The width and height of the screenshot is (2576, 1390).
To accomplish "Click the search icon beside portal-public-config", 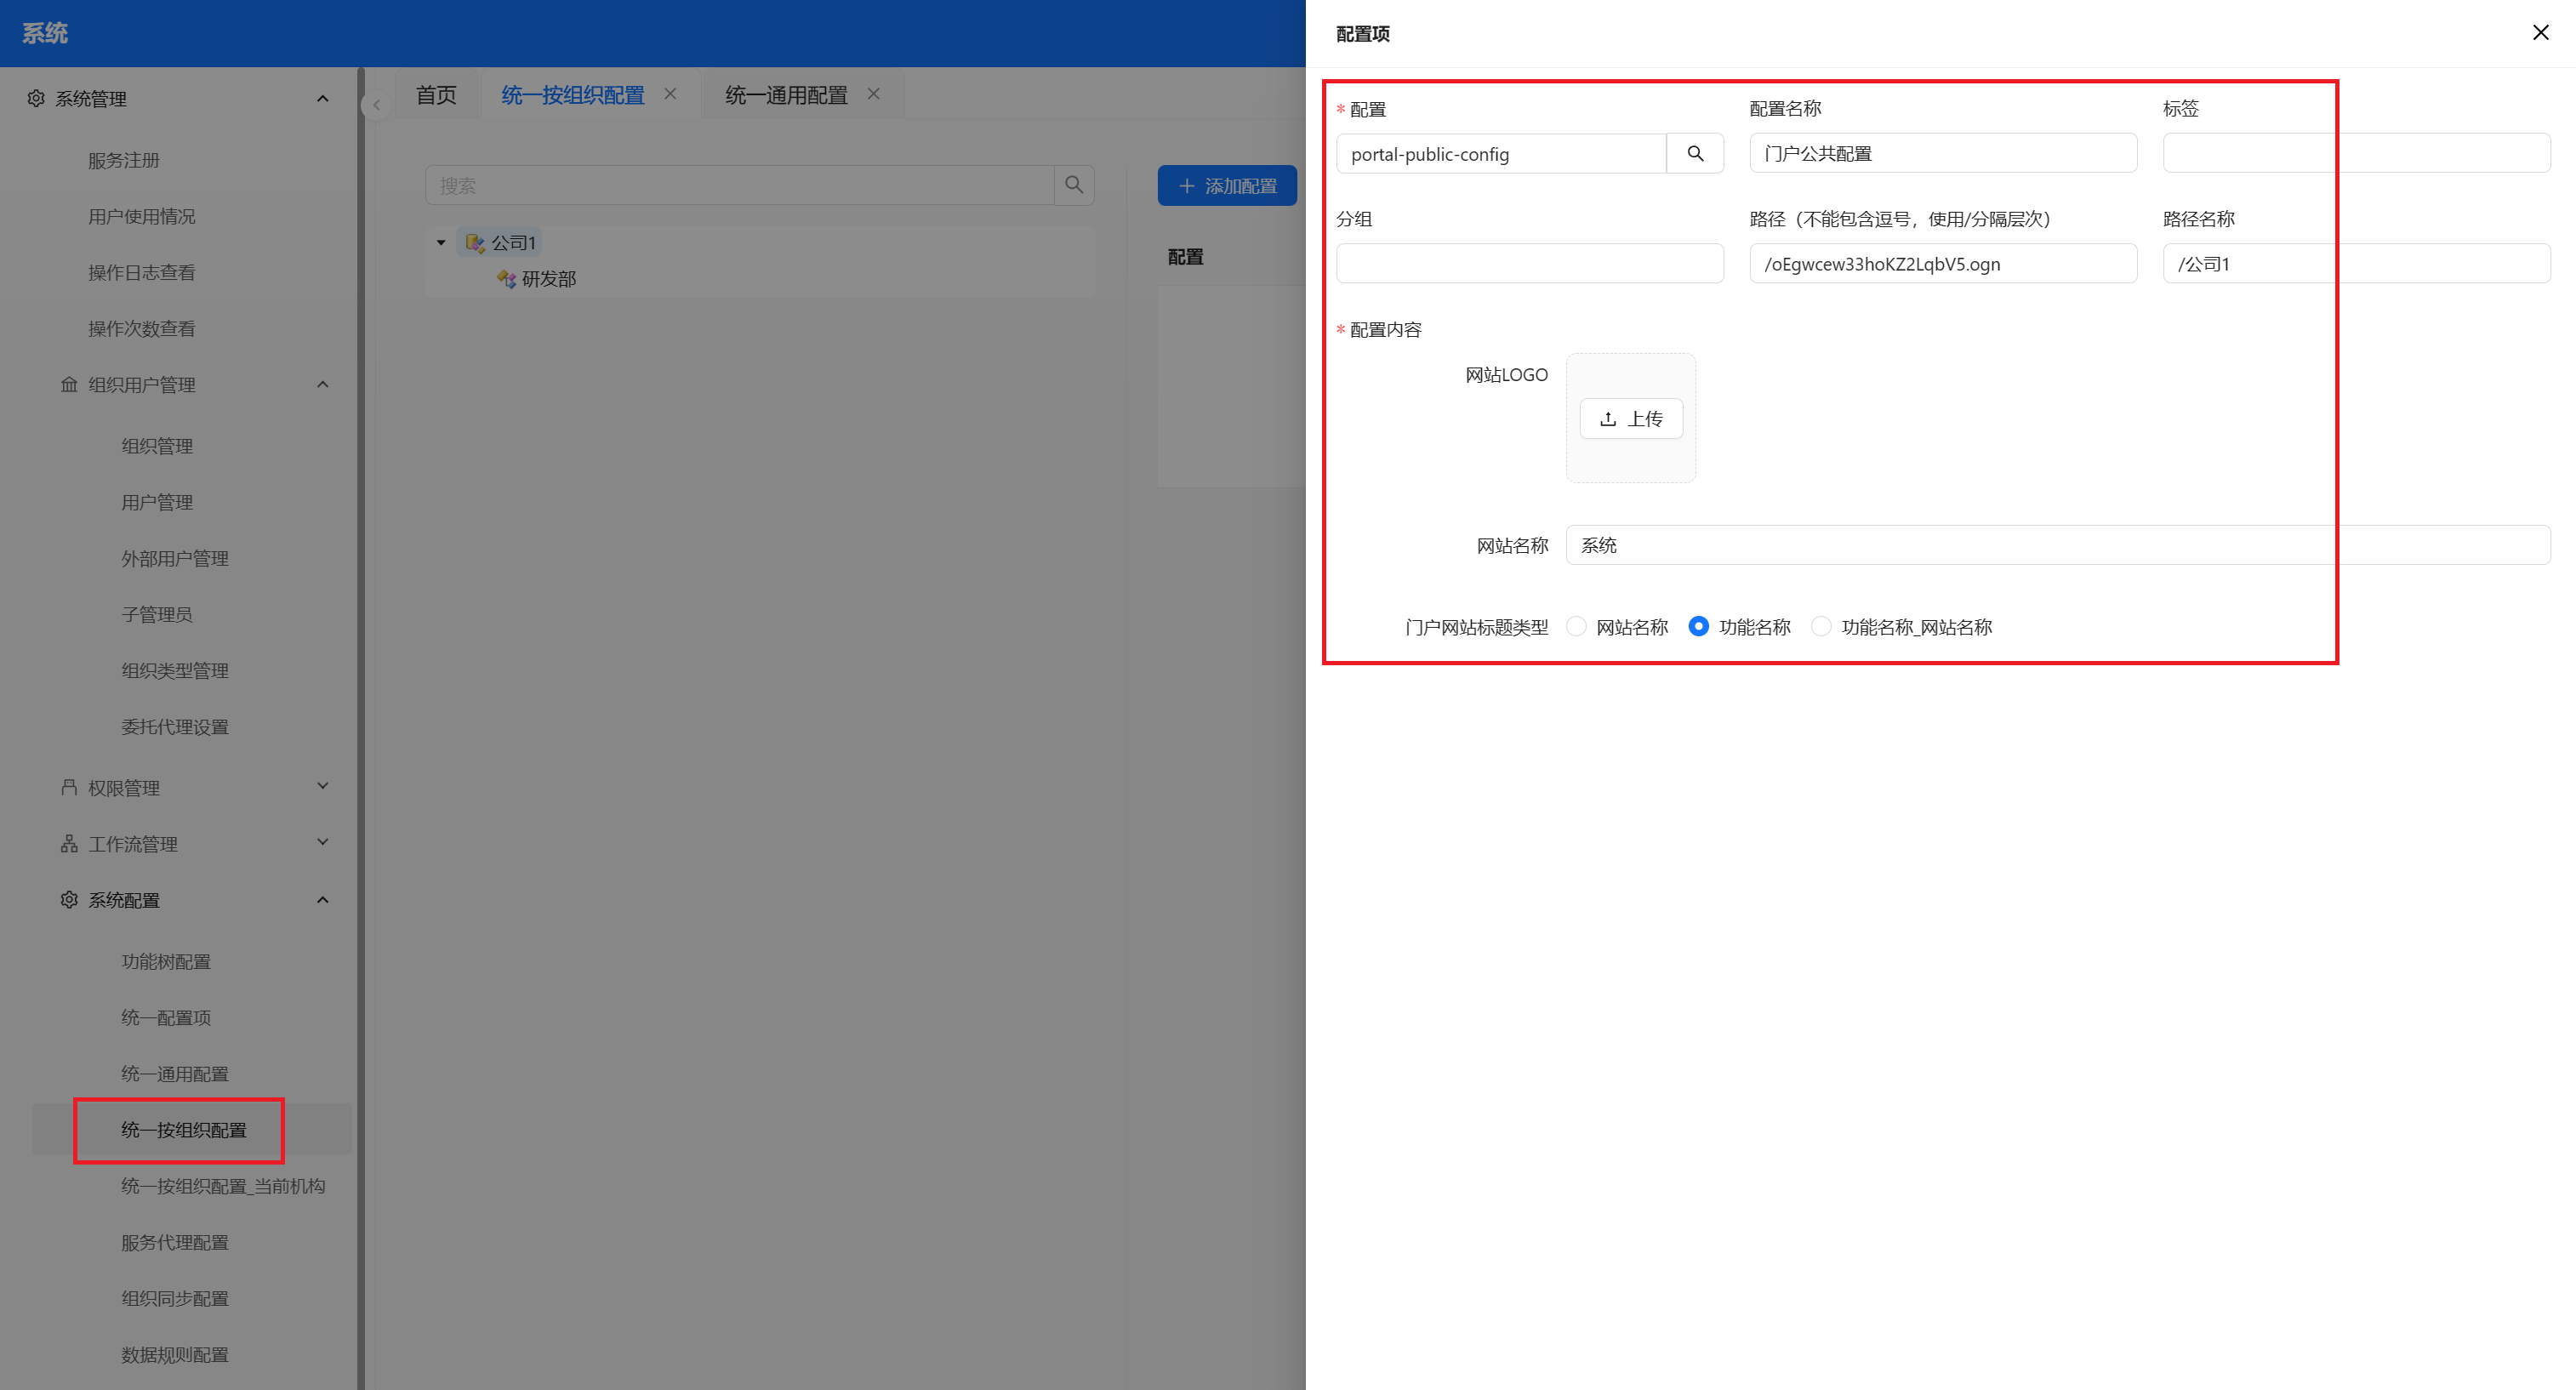I will coord(1695,154).
